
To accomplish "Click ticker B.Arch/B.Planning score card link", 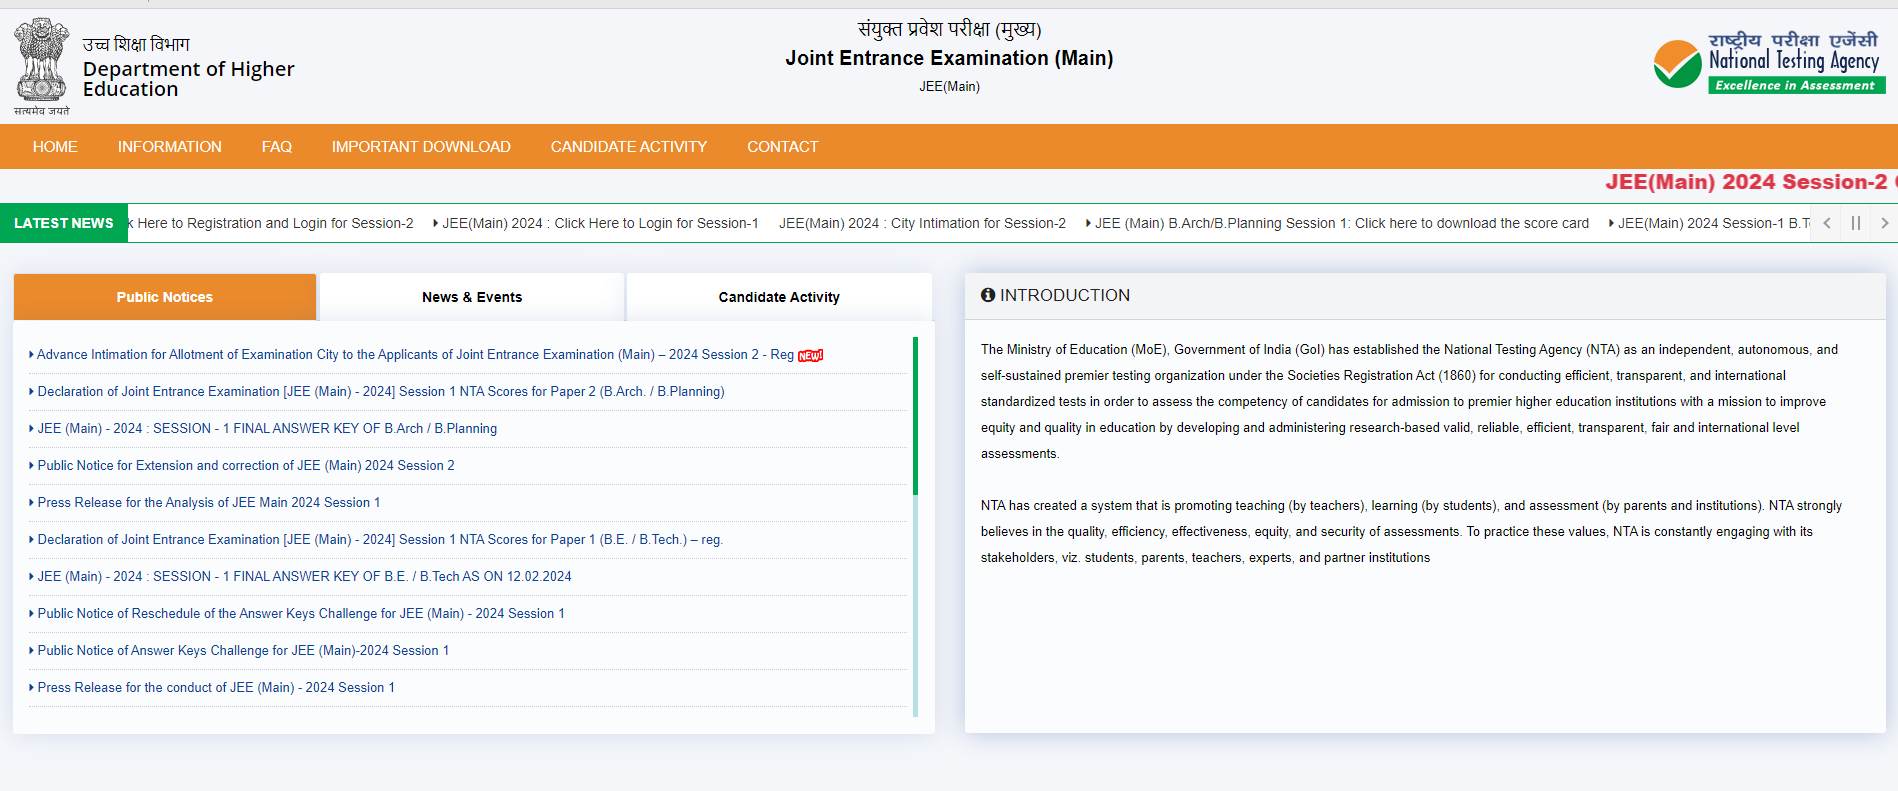I will point(1341,223).
